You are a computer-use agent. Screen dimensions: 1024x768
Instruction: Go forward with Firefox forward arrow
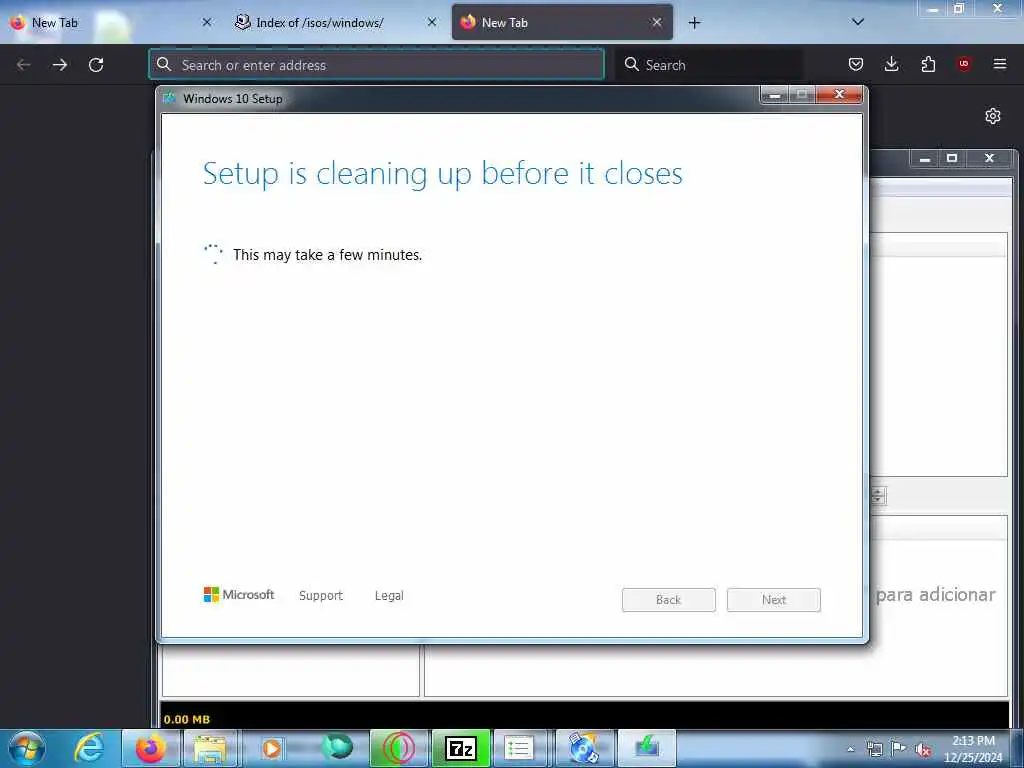(x=60, y=65)
